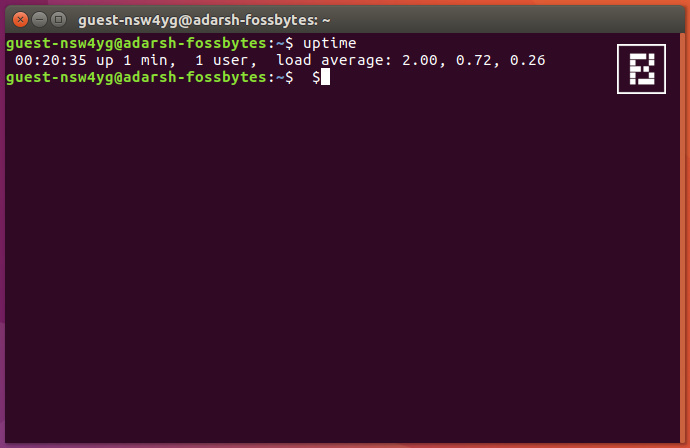The height and width of the screenshot is (448, 690).
Task: Select the window title text in title bar
Action: pos(204,20)
